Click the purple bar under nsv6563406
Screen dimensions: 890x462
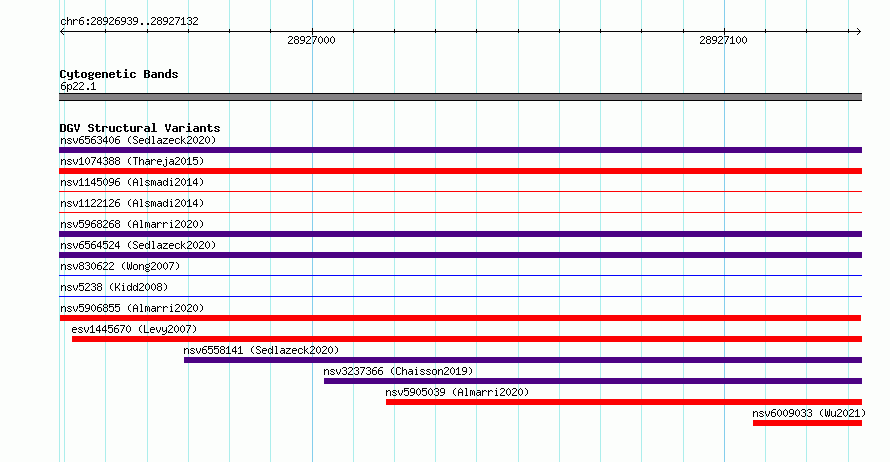tap(460, 150)
